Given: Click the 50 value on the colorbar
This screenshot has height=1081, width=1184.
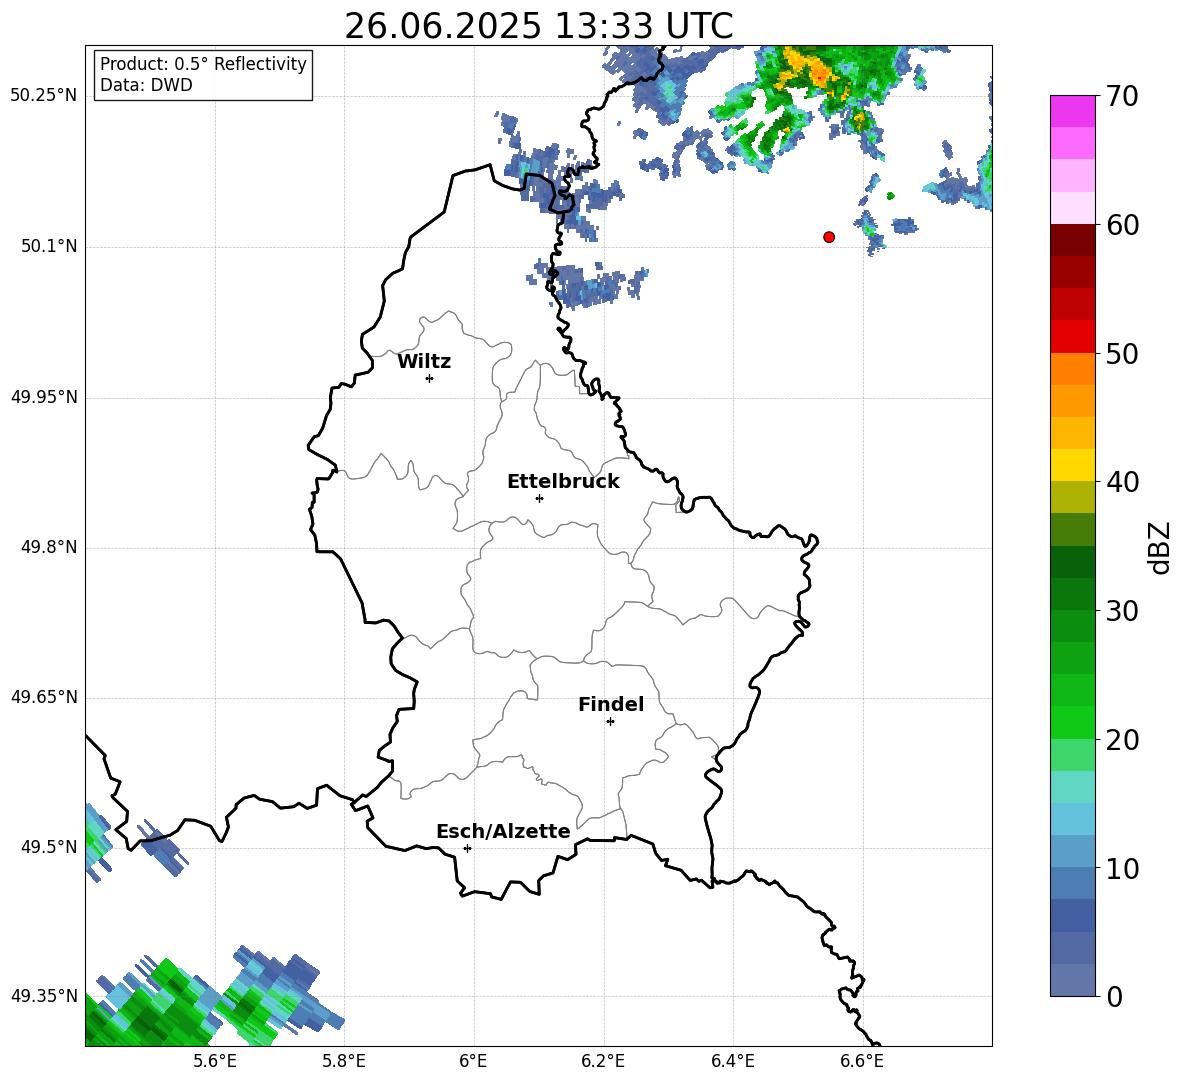Looking at the screenshot, I should (x=1121, y=353).
